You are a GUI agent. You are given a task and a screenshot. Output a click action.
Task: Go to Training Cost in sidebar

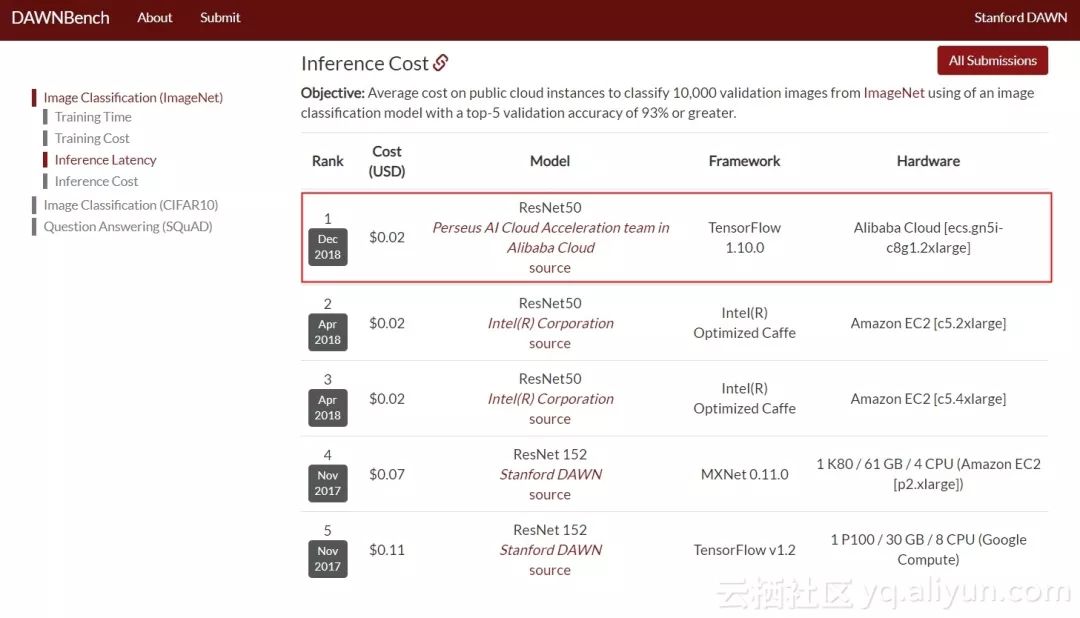coord(92,138)
